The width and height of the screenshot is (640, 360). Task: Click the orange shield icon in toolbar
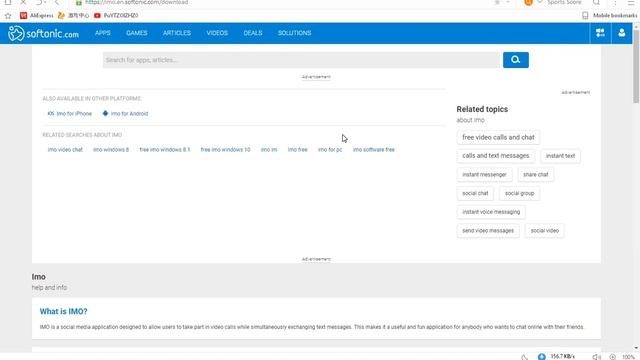tap(528, 2)
